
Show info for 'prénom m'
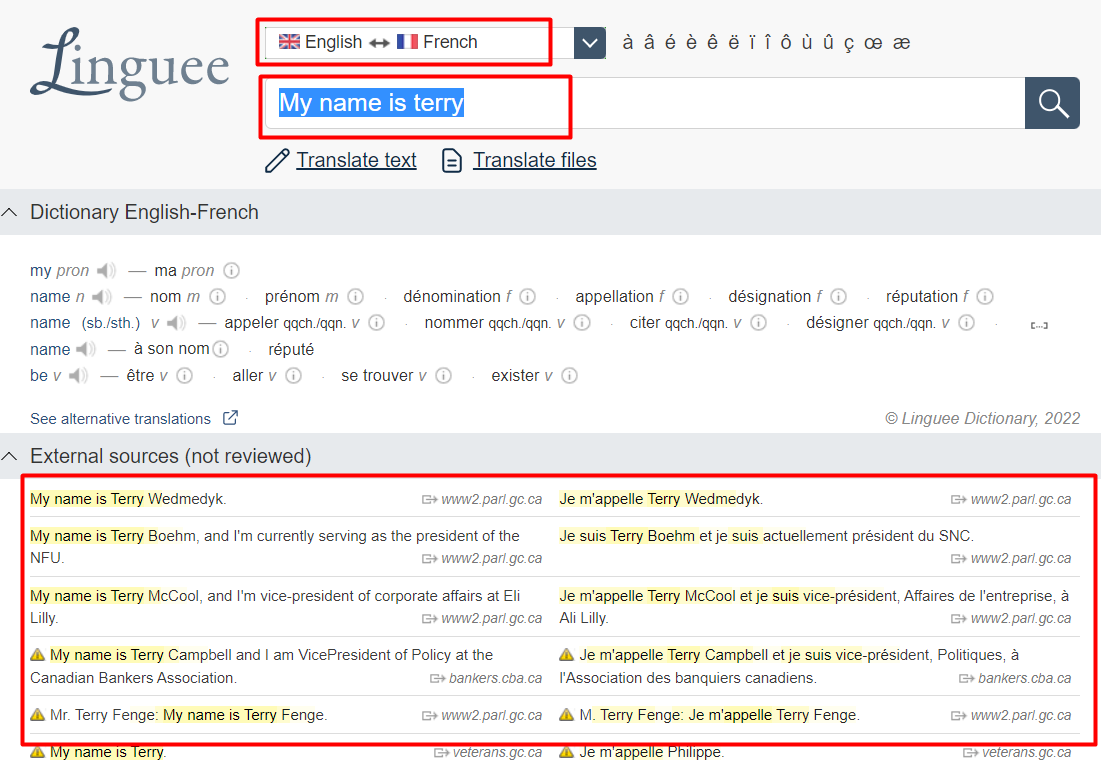click(356, 296)
